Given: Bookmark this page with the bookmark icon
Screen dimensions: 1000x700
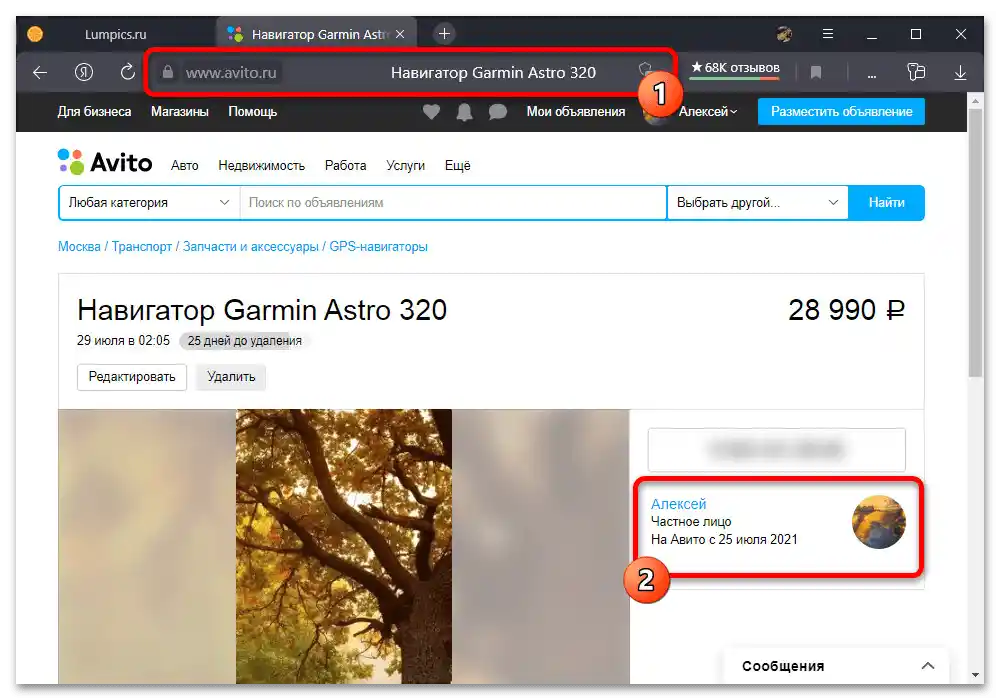Looking at the screenshot, I should (x=816, y=73).
